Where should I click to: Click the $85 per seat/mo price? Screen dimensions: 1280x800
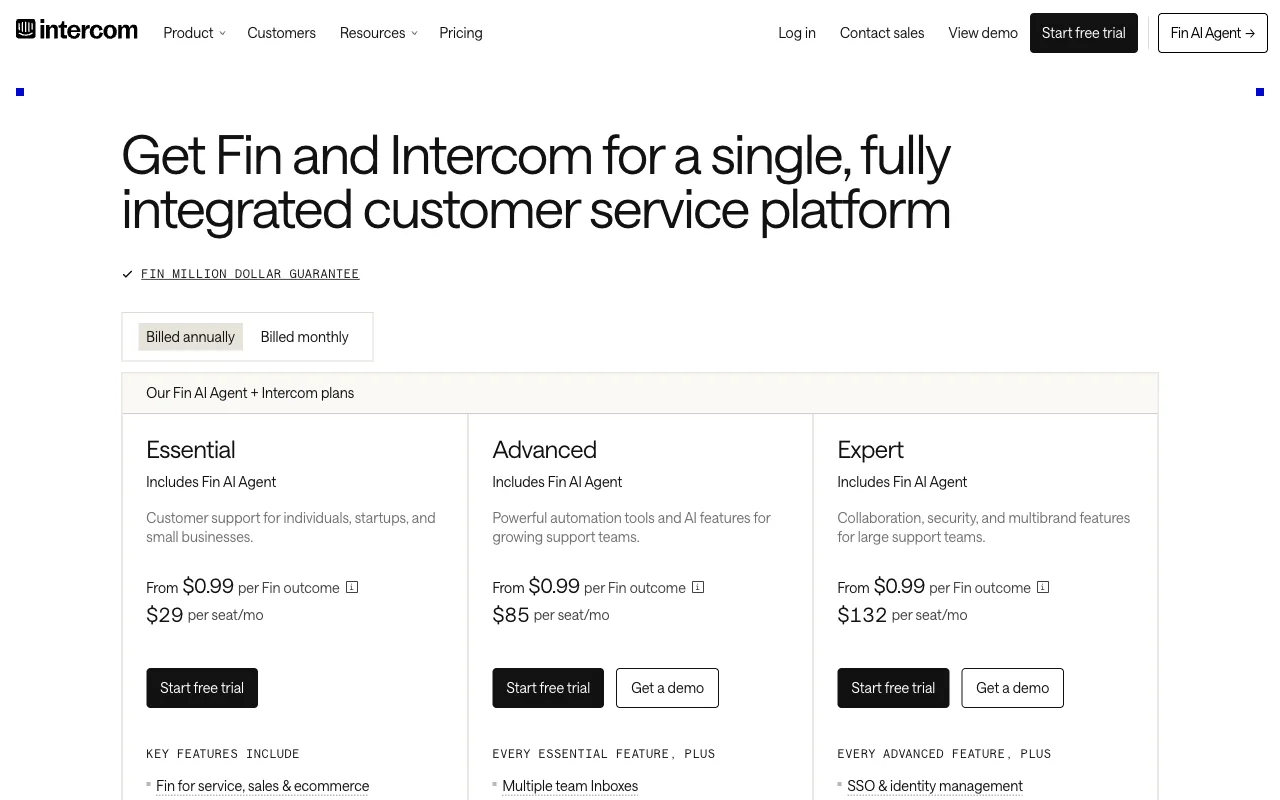(x=551, y=615)
